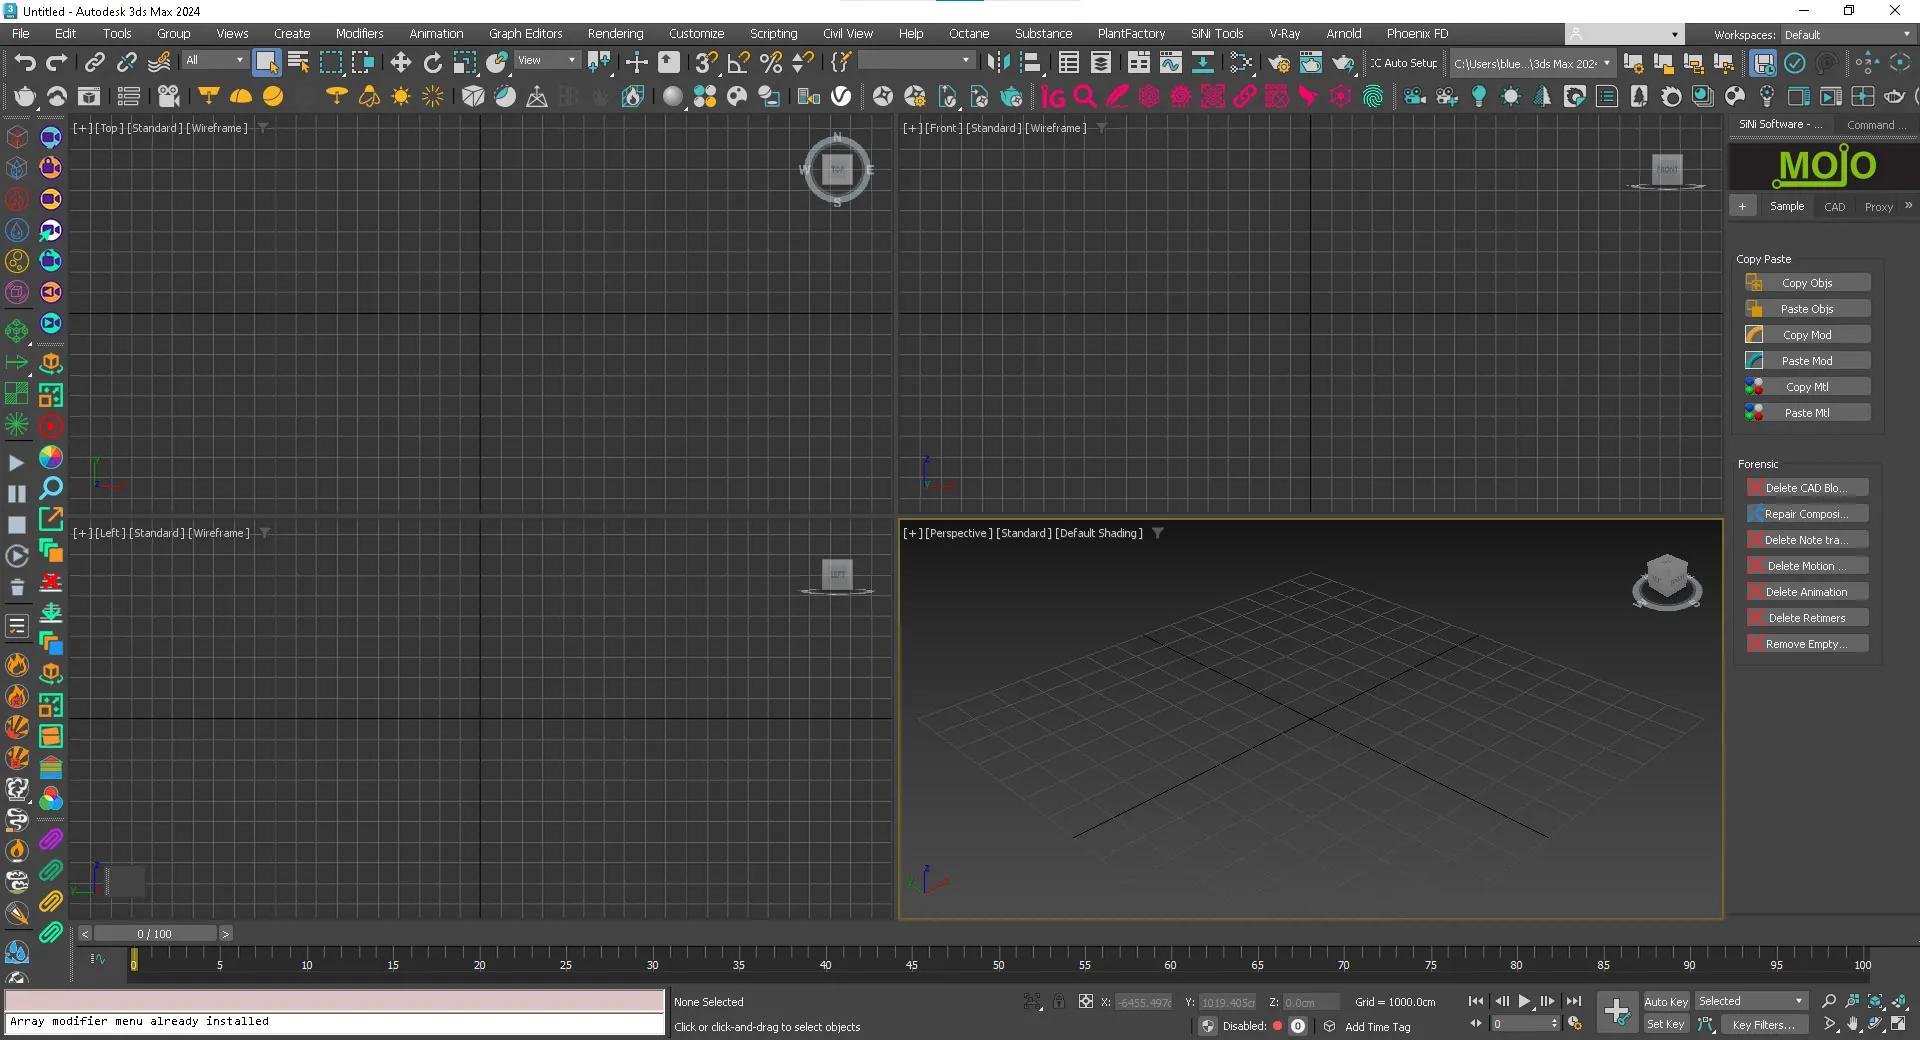Click the current frame number field

click(x=1520, y=1024)
